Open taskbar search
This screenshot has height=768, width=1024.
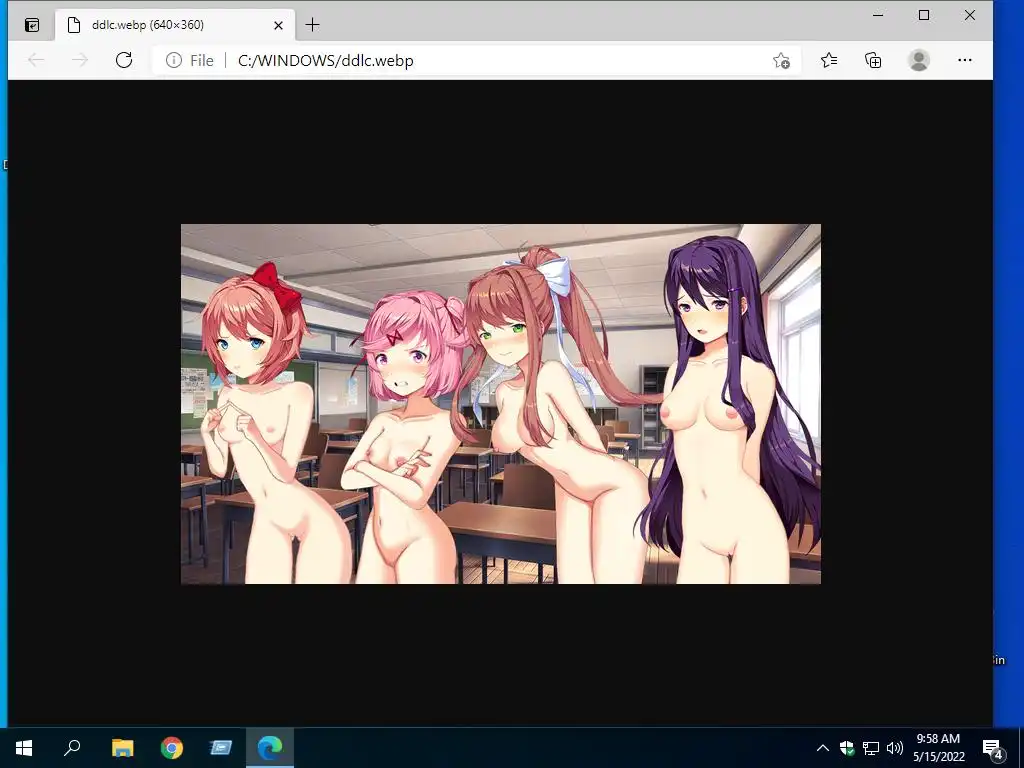click(x=72, y=748)
